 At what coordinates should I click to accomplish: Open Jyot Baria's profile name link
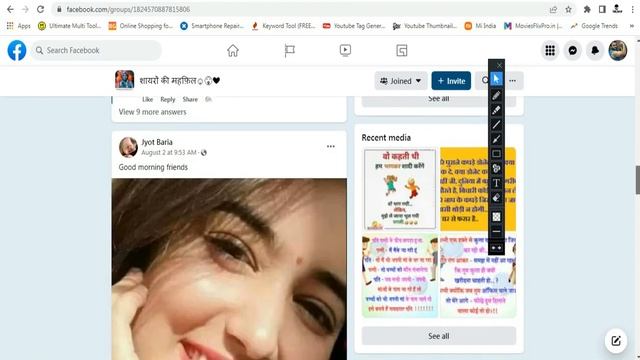[157, 142]
